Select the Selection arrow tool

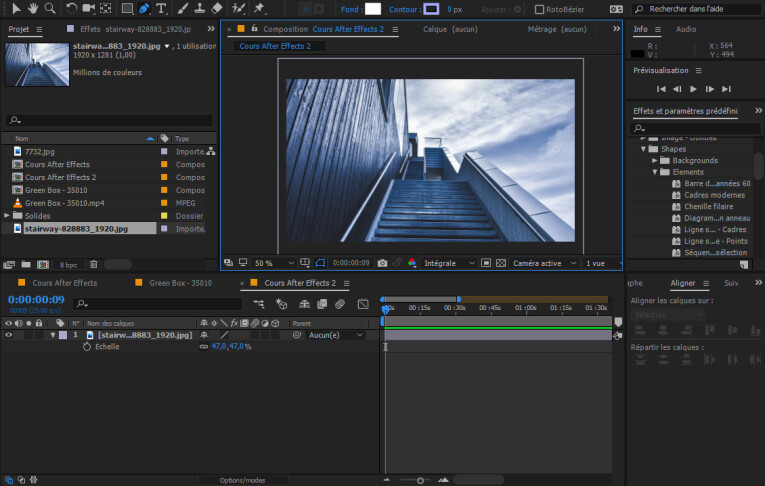pyautogui.click(x=16, y=8)
